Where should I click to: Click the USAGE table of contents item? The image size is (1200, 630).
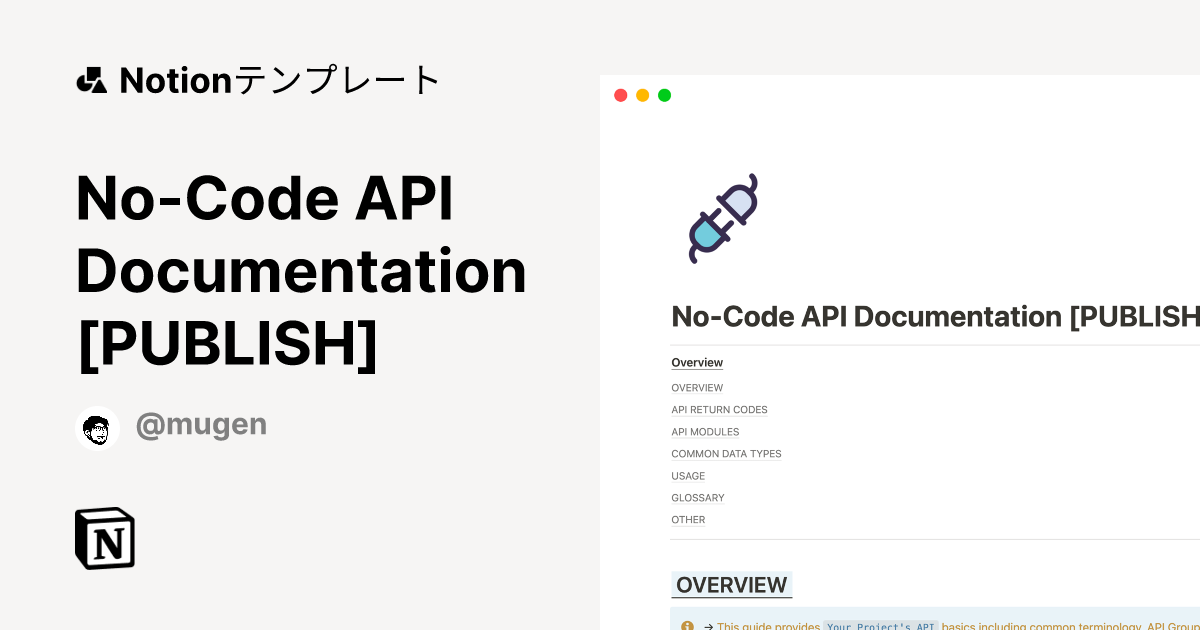(688, 476)
